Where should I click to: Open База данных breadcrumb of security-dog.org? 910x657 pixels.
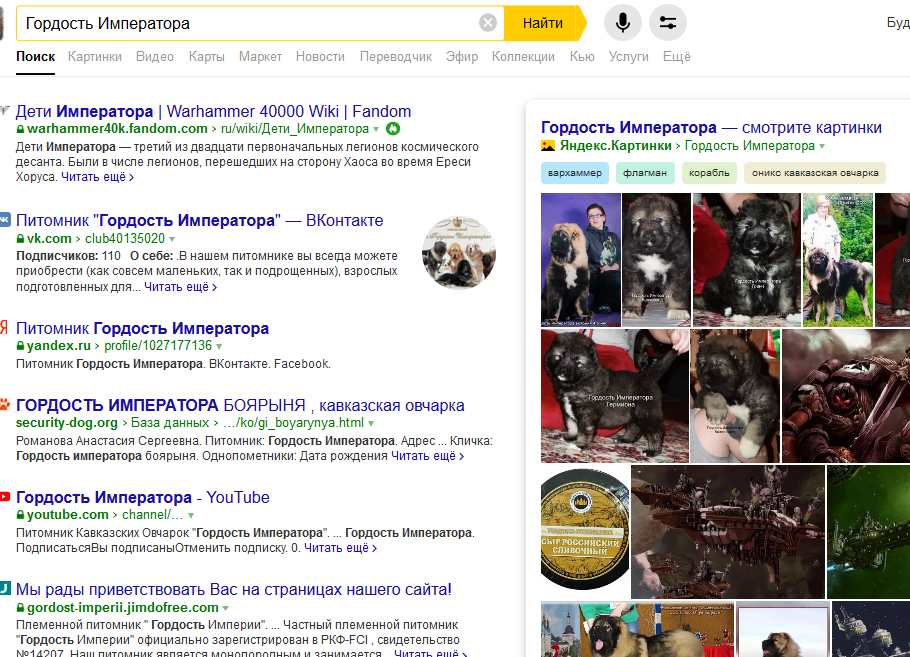click(x=169, y=423)
